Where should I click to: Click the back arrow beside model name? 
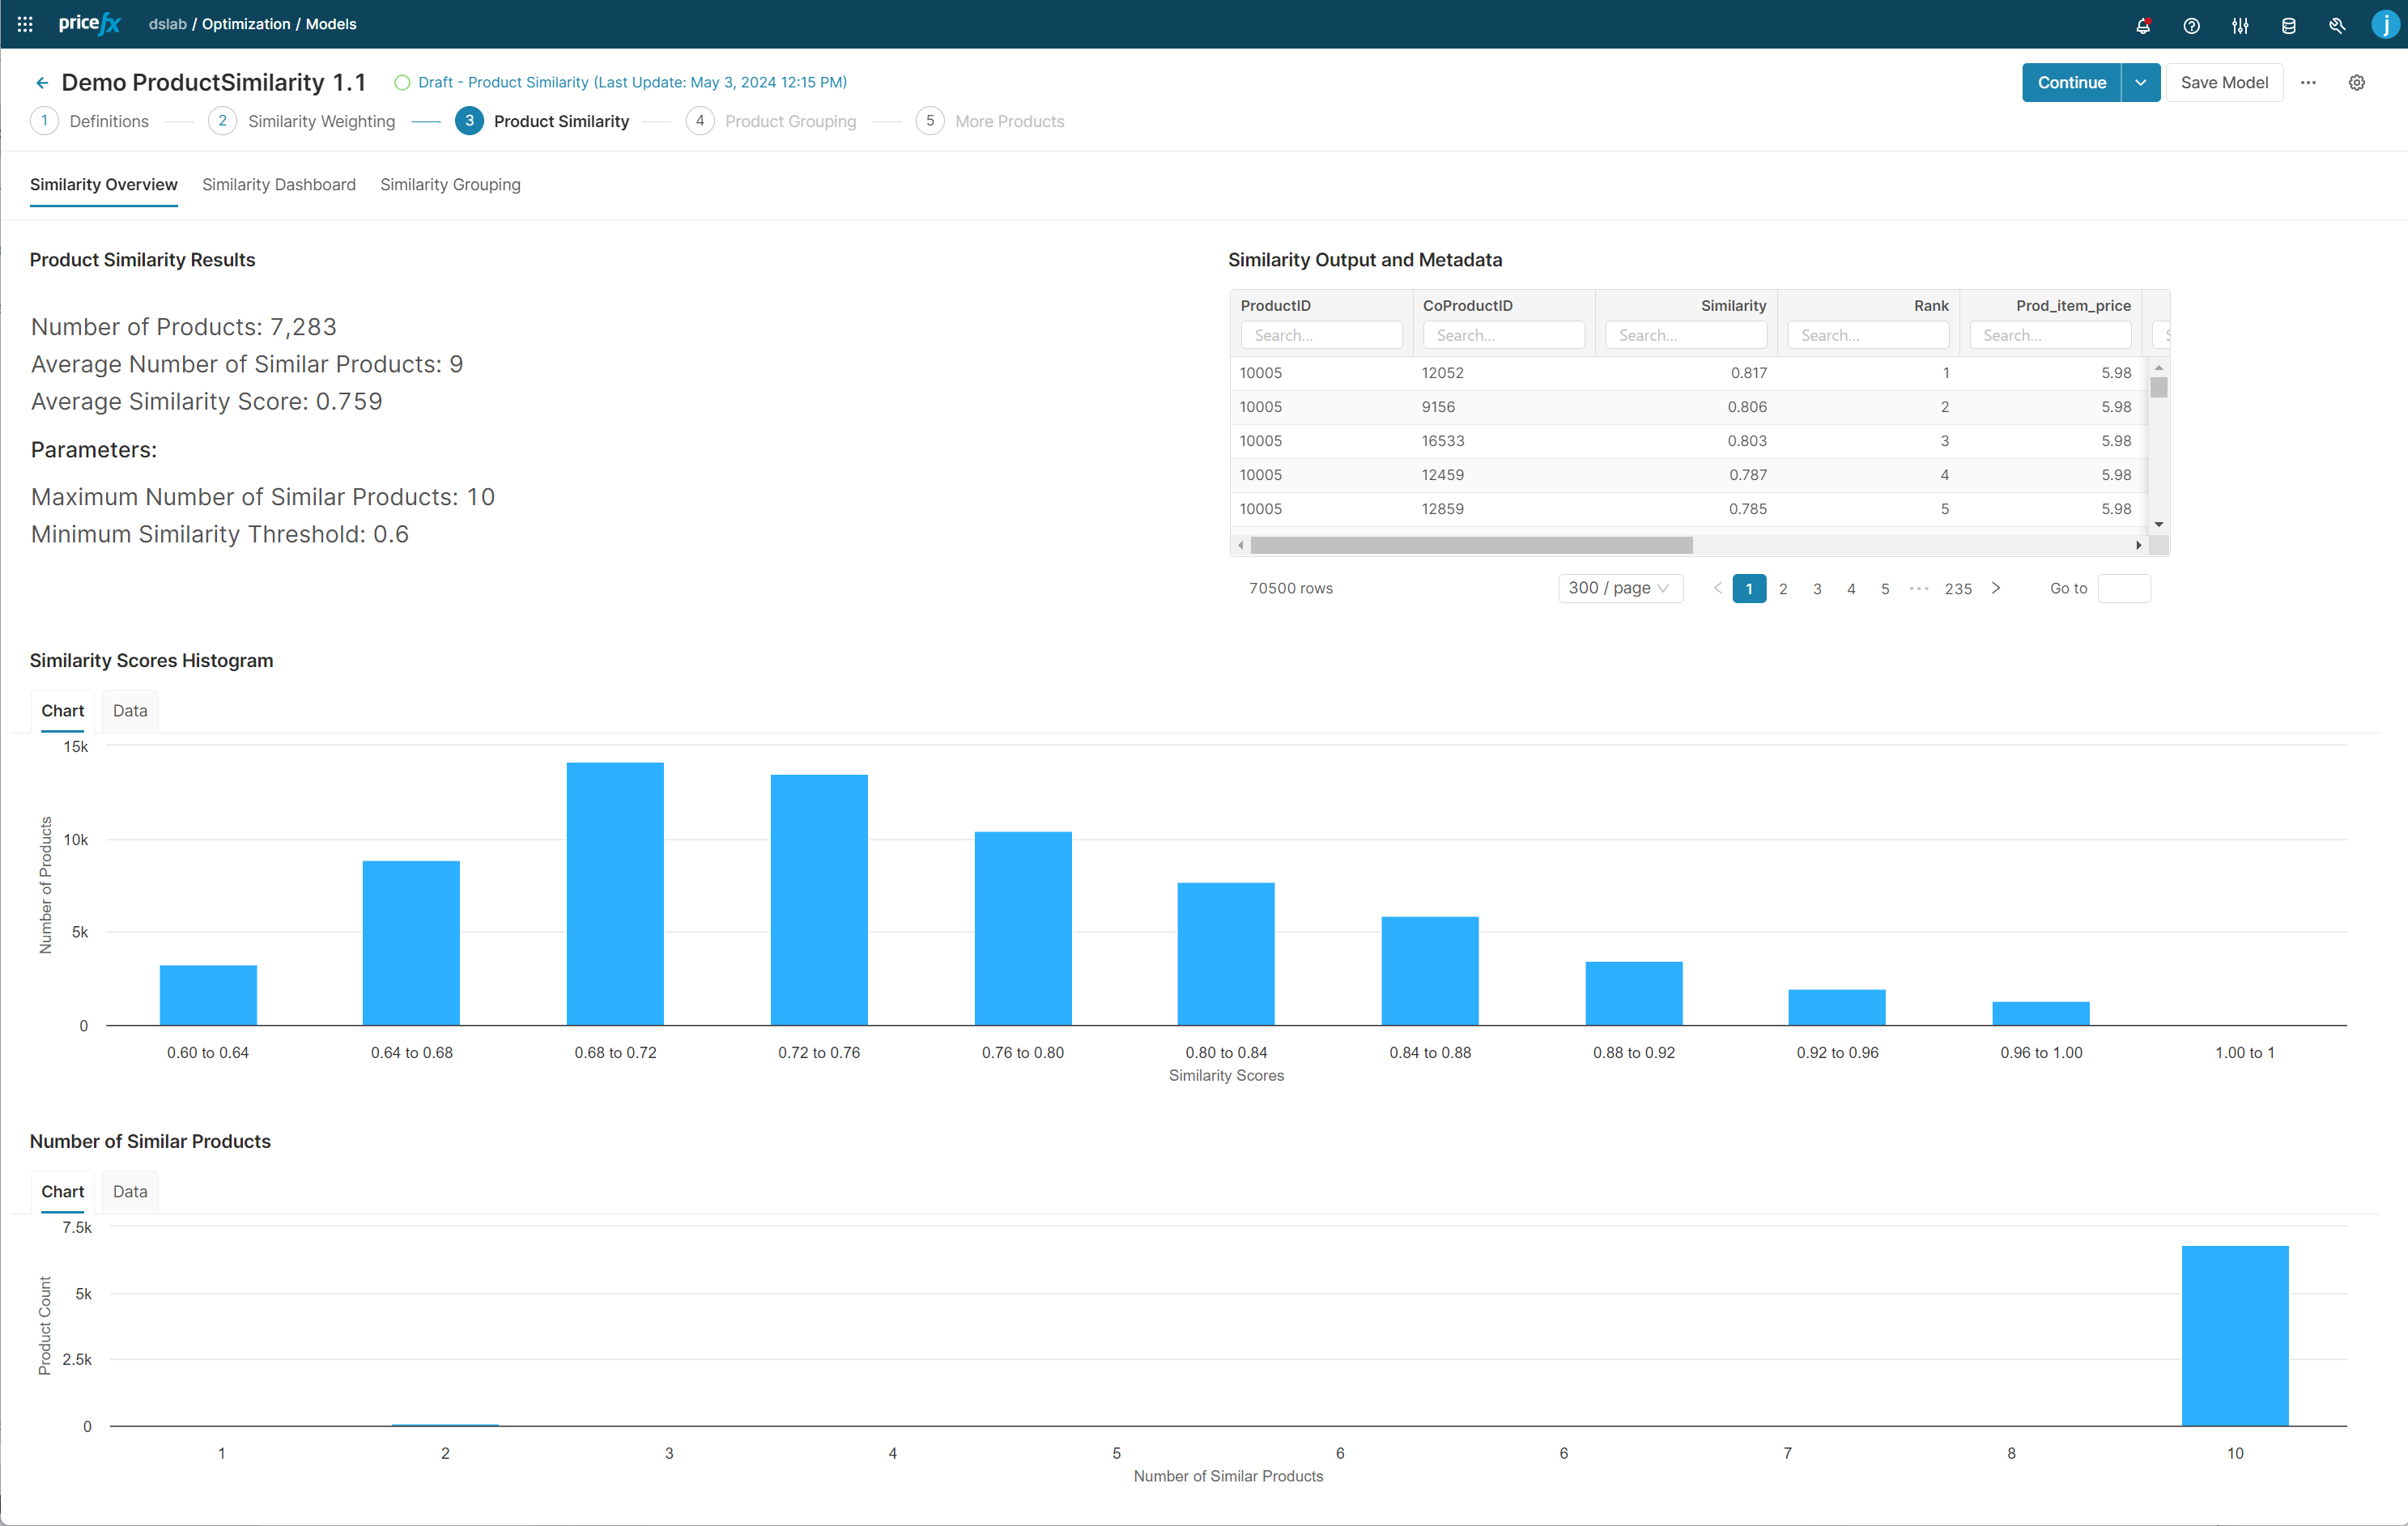point(42,83)
